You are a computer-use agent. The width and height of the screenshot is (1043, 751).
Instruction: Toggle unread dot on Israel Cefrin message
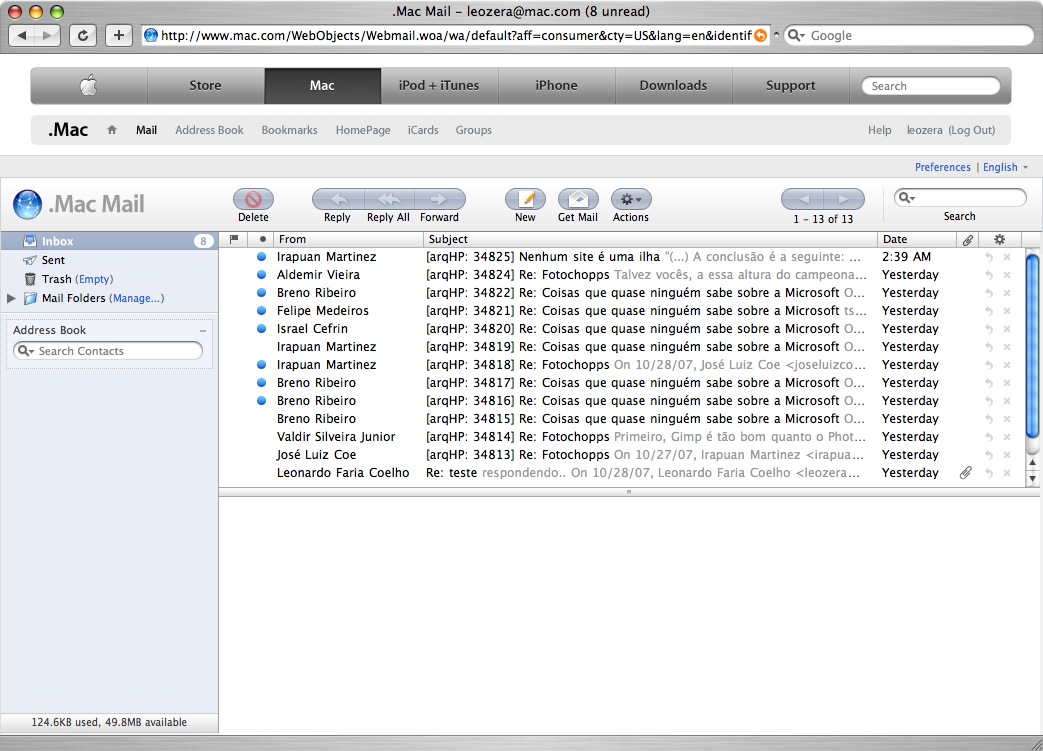[261, 328]
